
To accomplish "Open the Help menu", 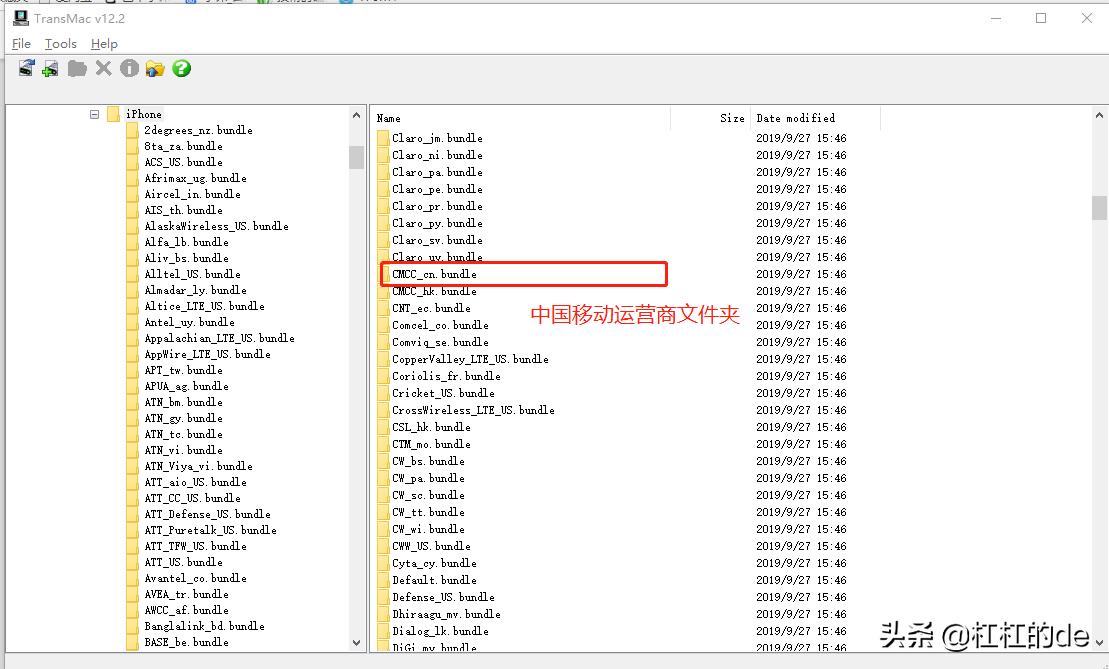I will pyautogui.click(x=104, y=44).
